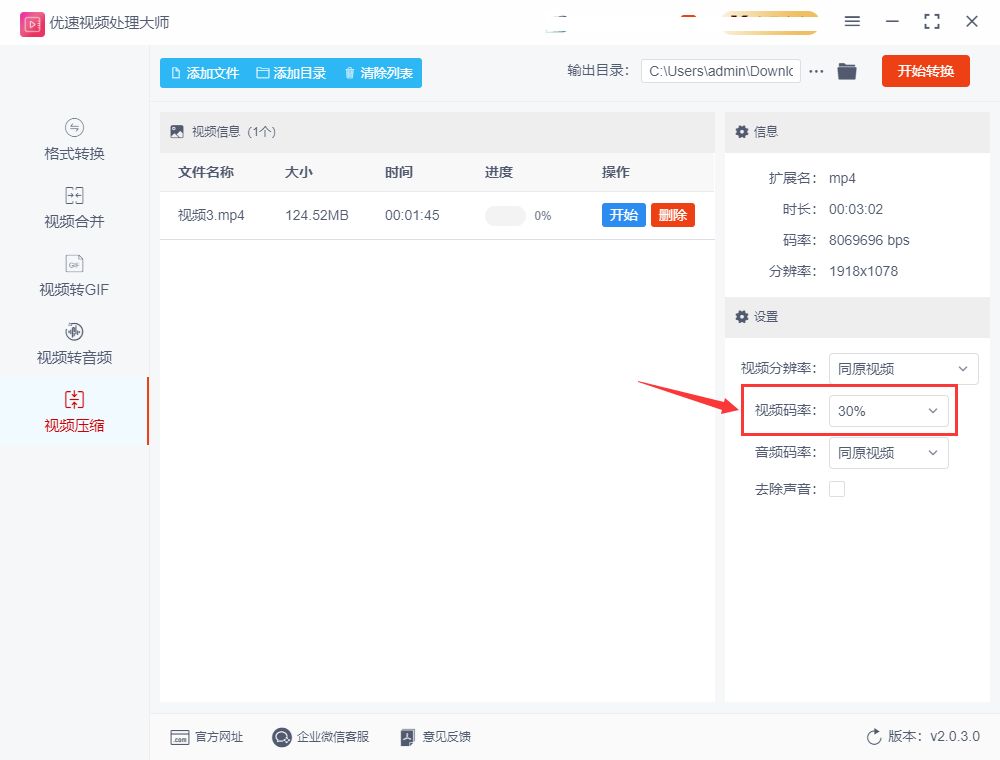Open the 视频转GIF icon
1000x760 pixels.
74,263
